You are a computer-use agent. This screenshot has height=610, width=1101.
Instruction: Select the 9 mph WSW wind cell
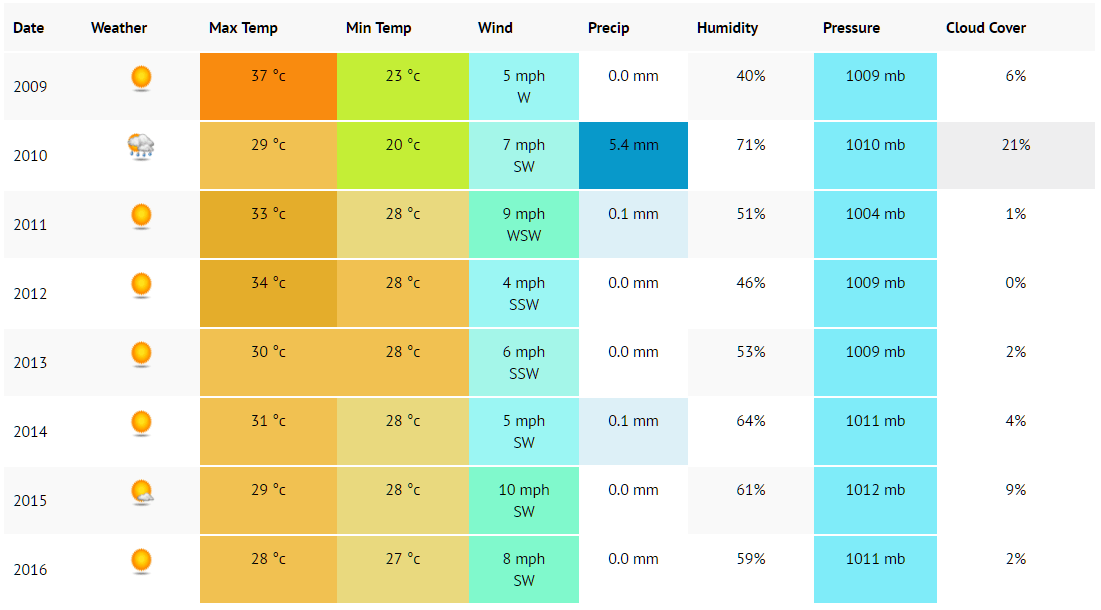click(524, 225)
